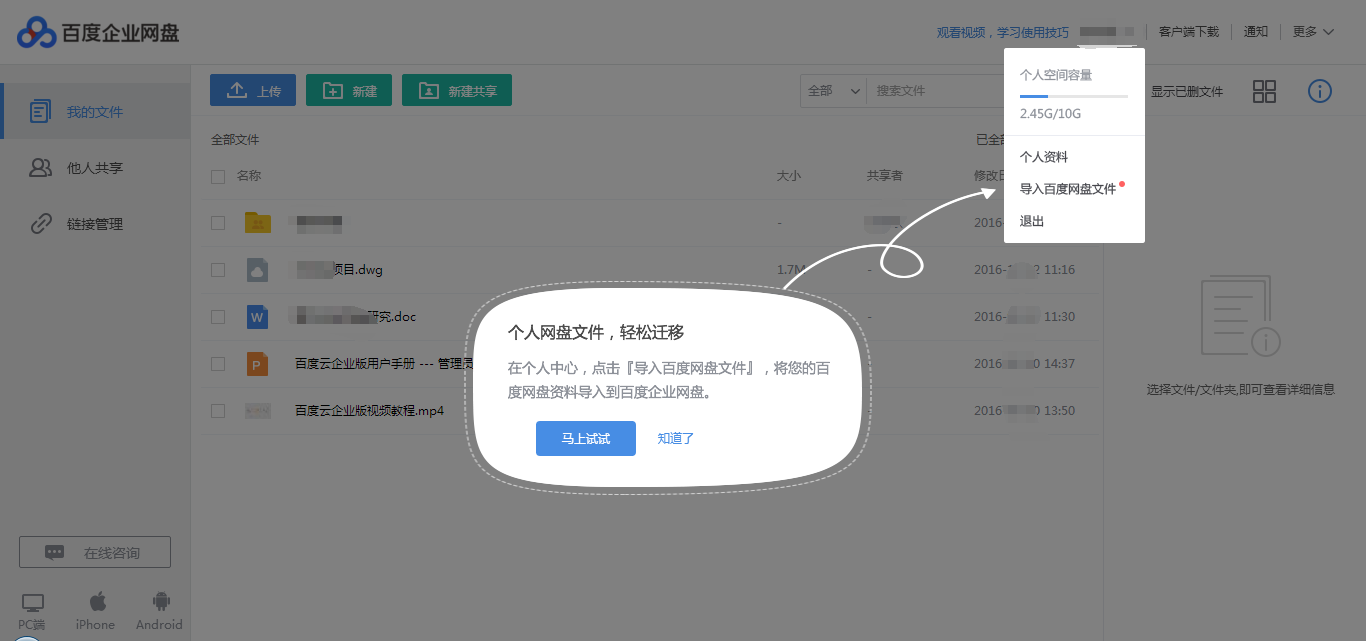This screenshot has height=641, width=1366.
Task: Click the PowerPoint file icon
Action: coord(258,364)
